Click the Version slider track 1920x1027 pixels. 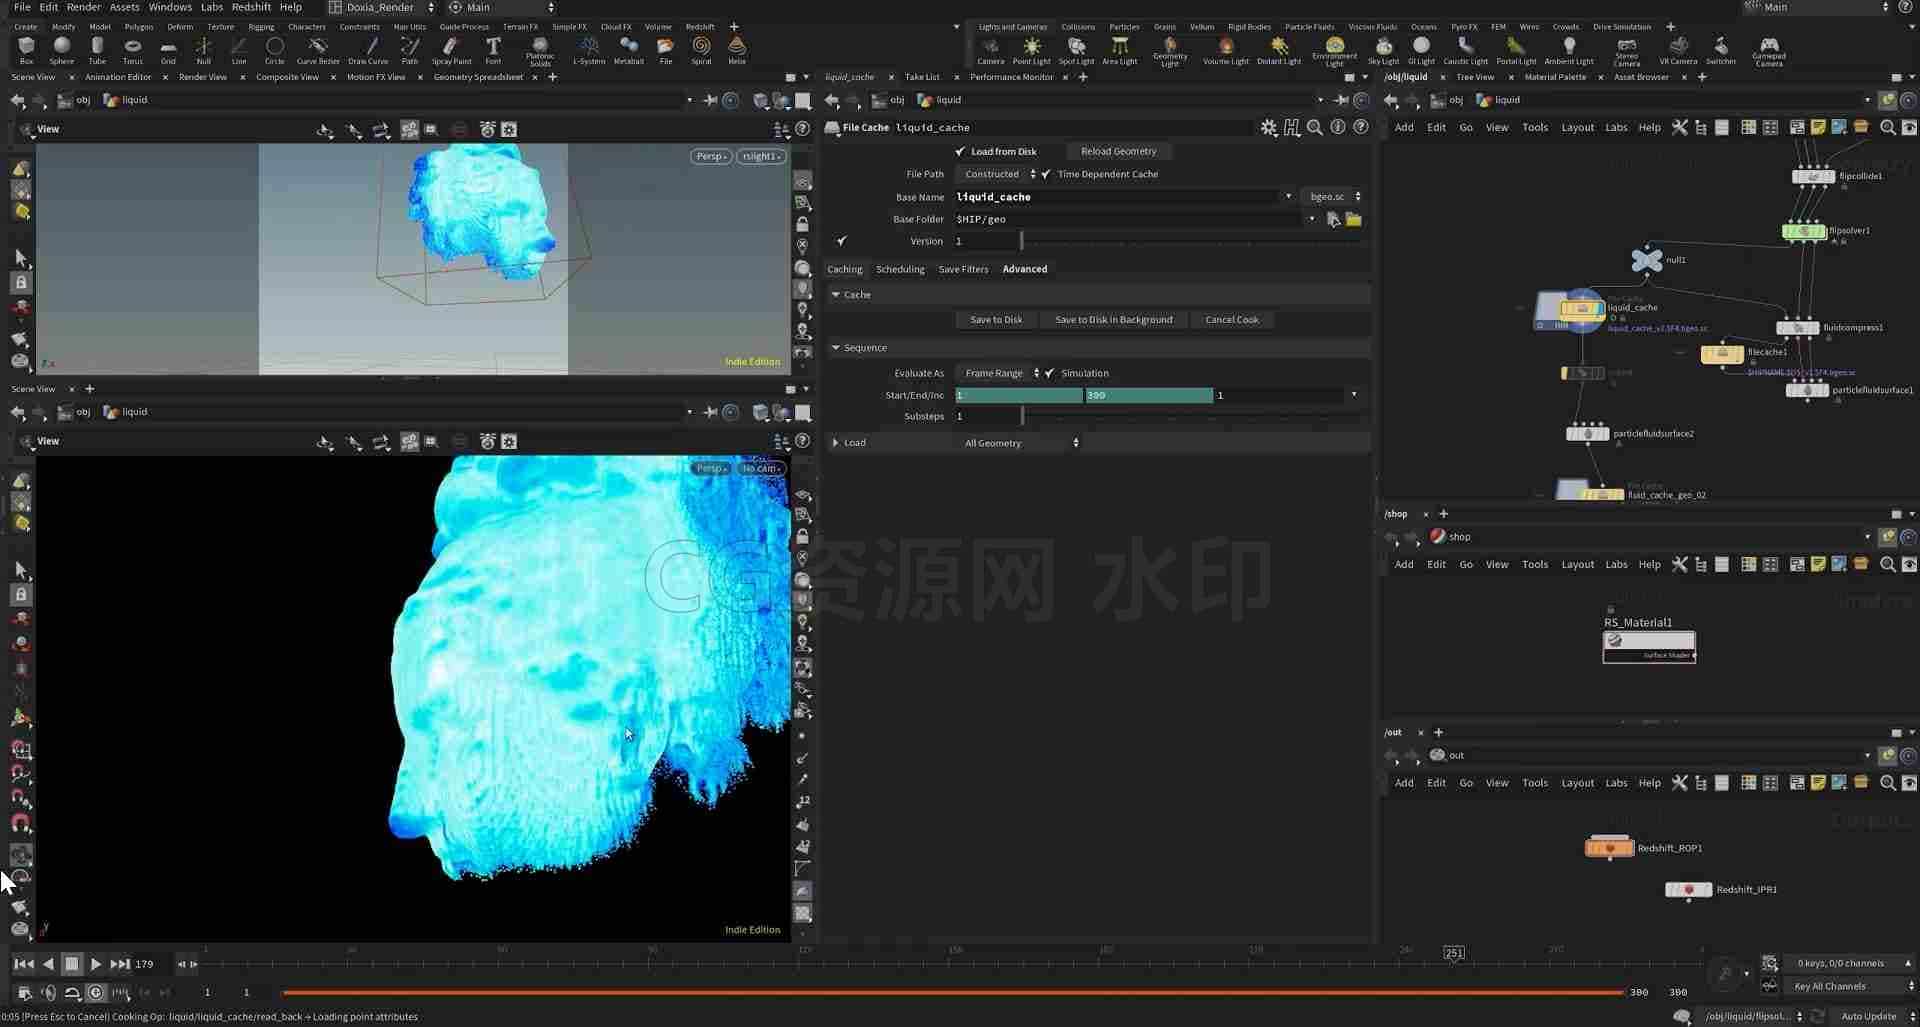point(1194,241)
